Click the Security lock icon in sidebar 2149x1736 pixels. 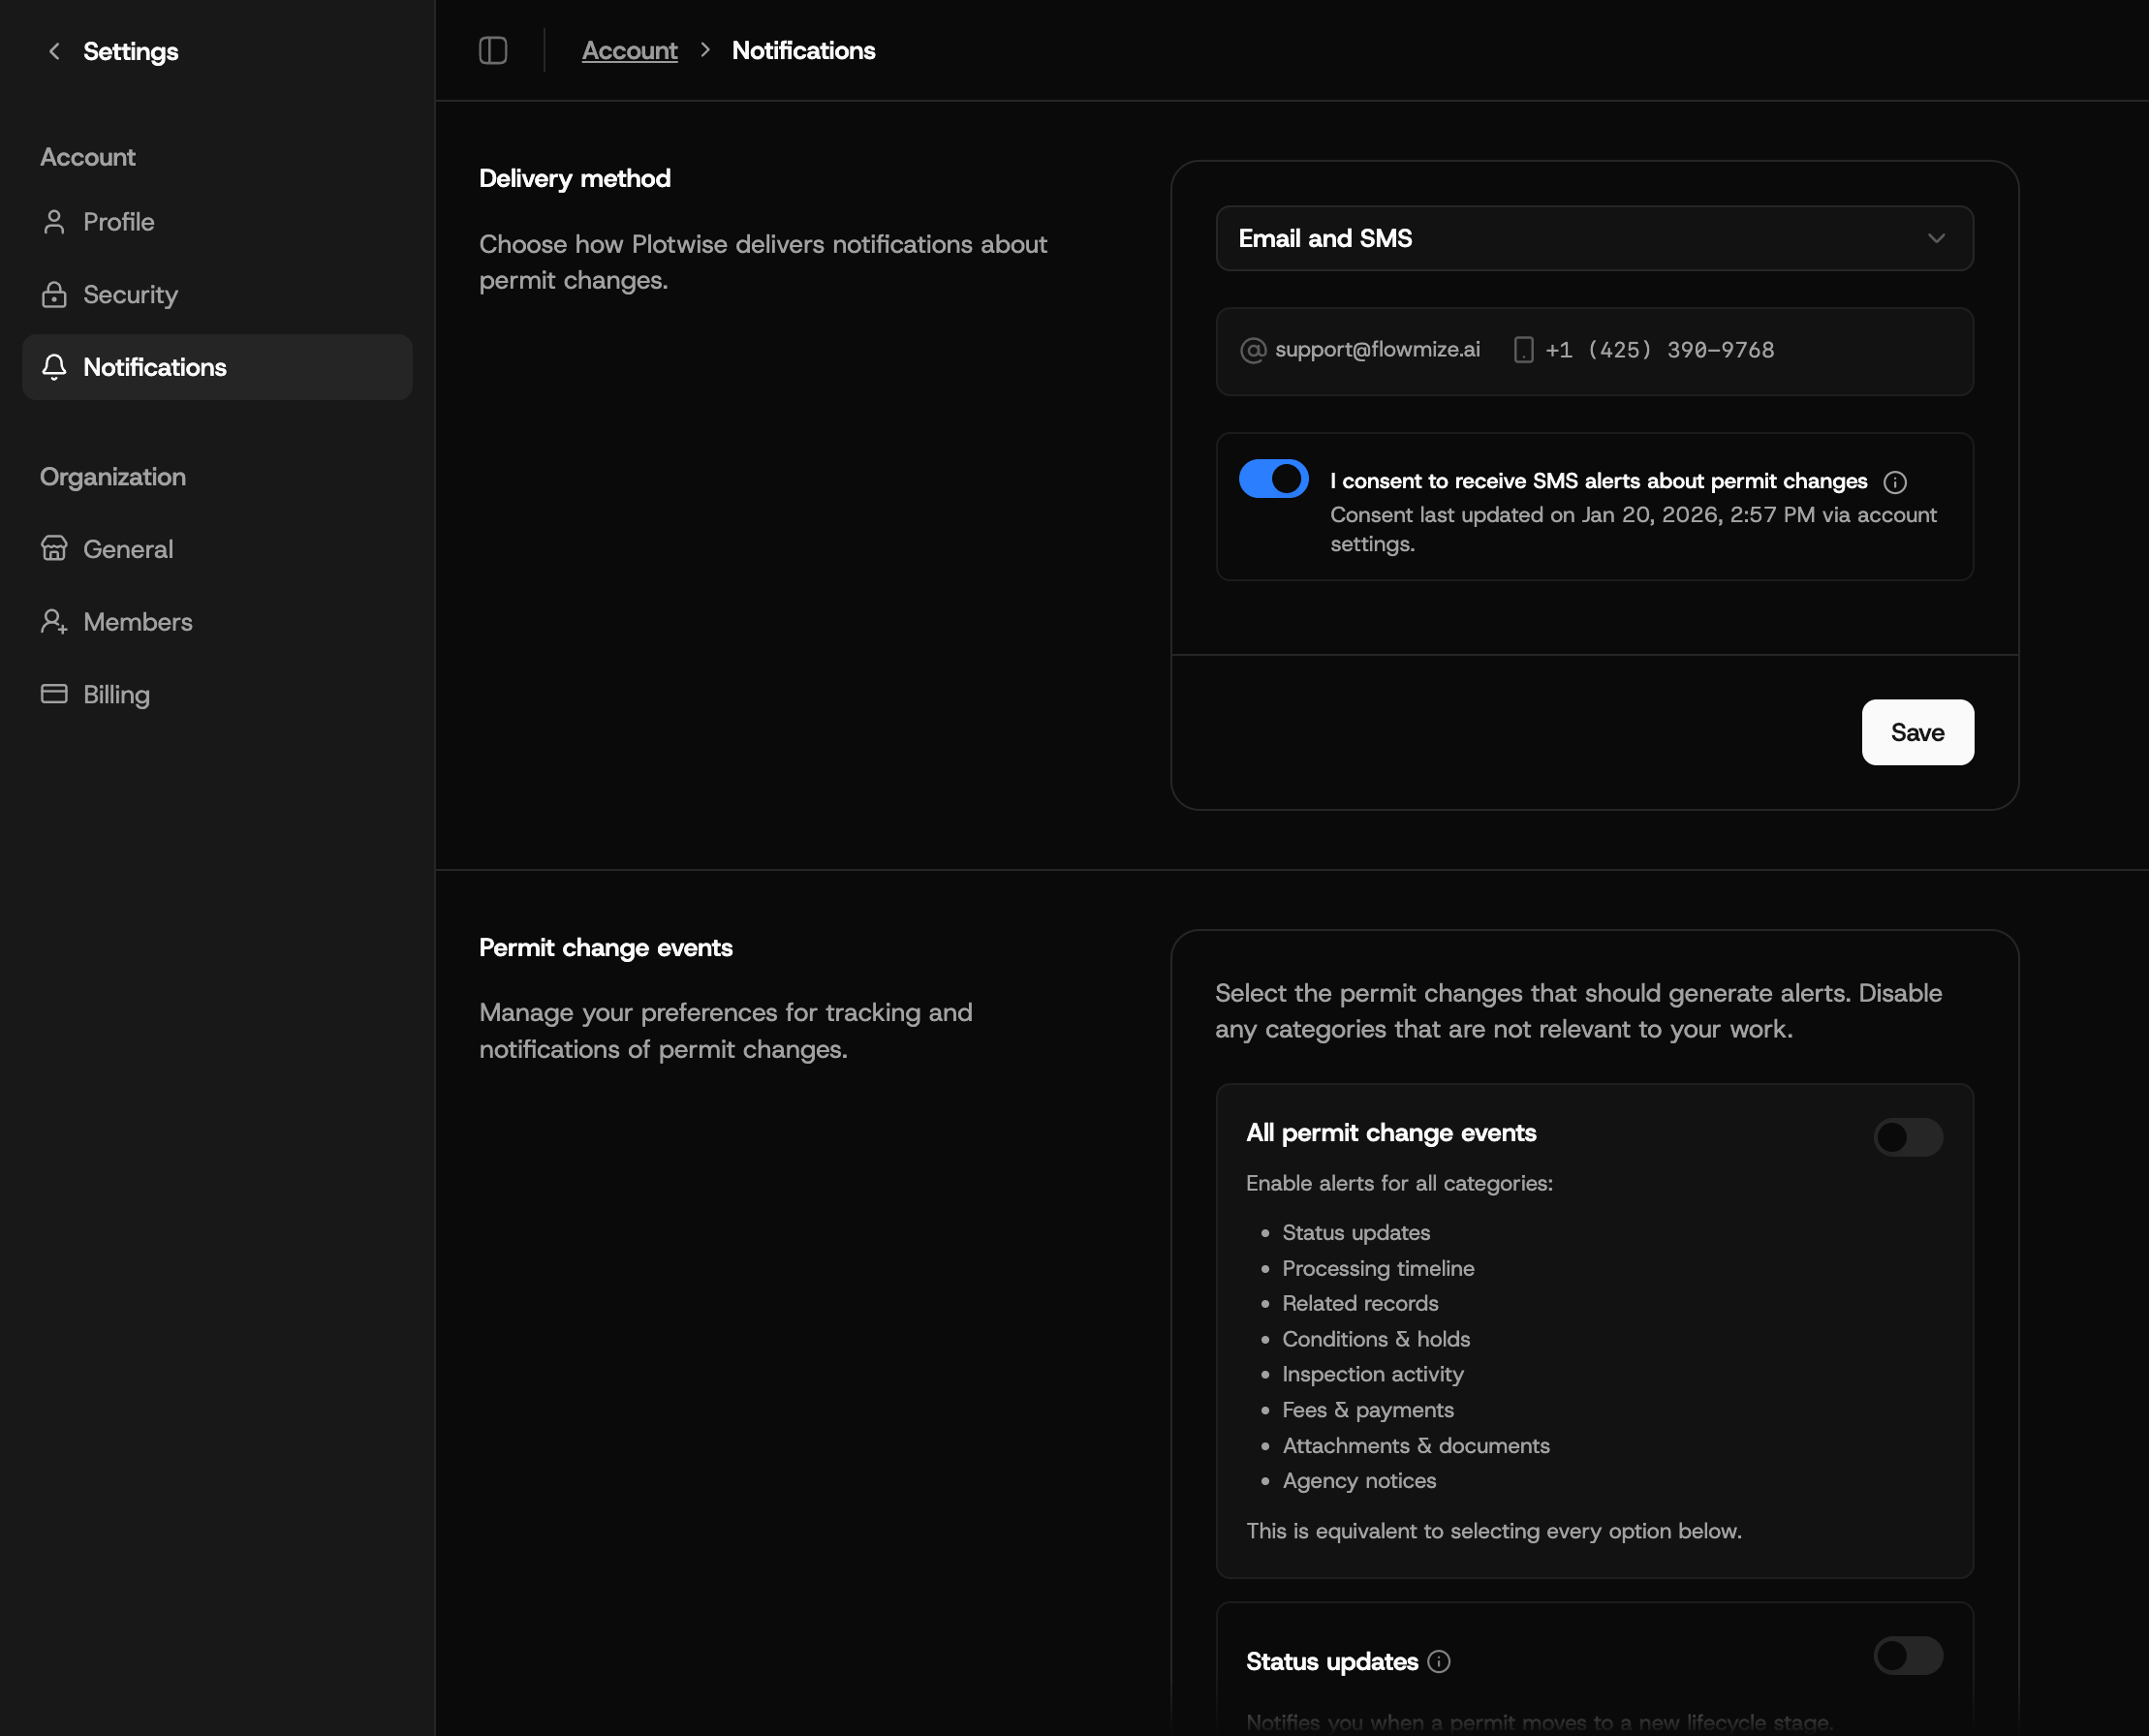click(x=54, y=294)
